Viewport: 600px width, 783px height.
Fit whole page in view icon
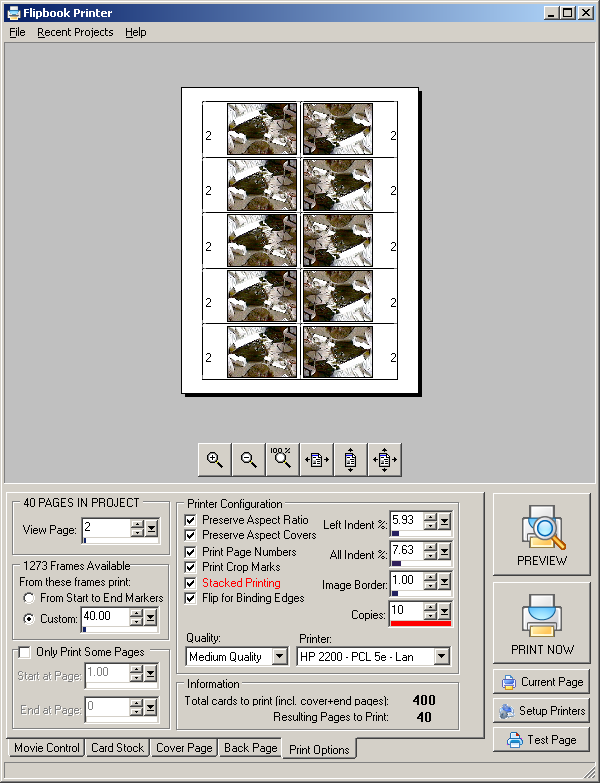384,460
